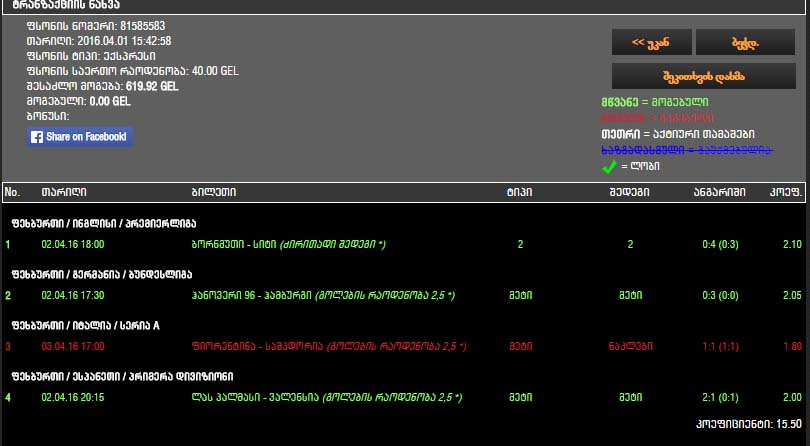
Task: Click red type 'მეტი' in Fiorentina row
Action: coord(520,346)
